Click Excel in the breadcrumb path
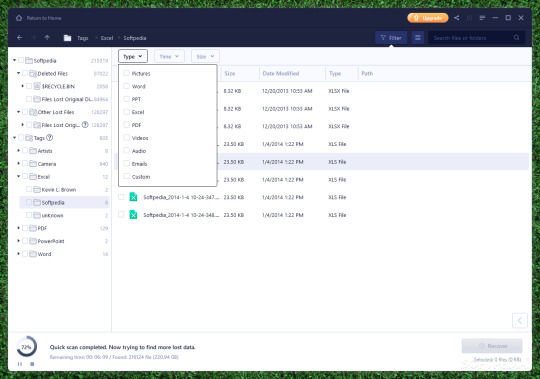This screenshot has width=540, height=379. [107, 38]
